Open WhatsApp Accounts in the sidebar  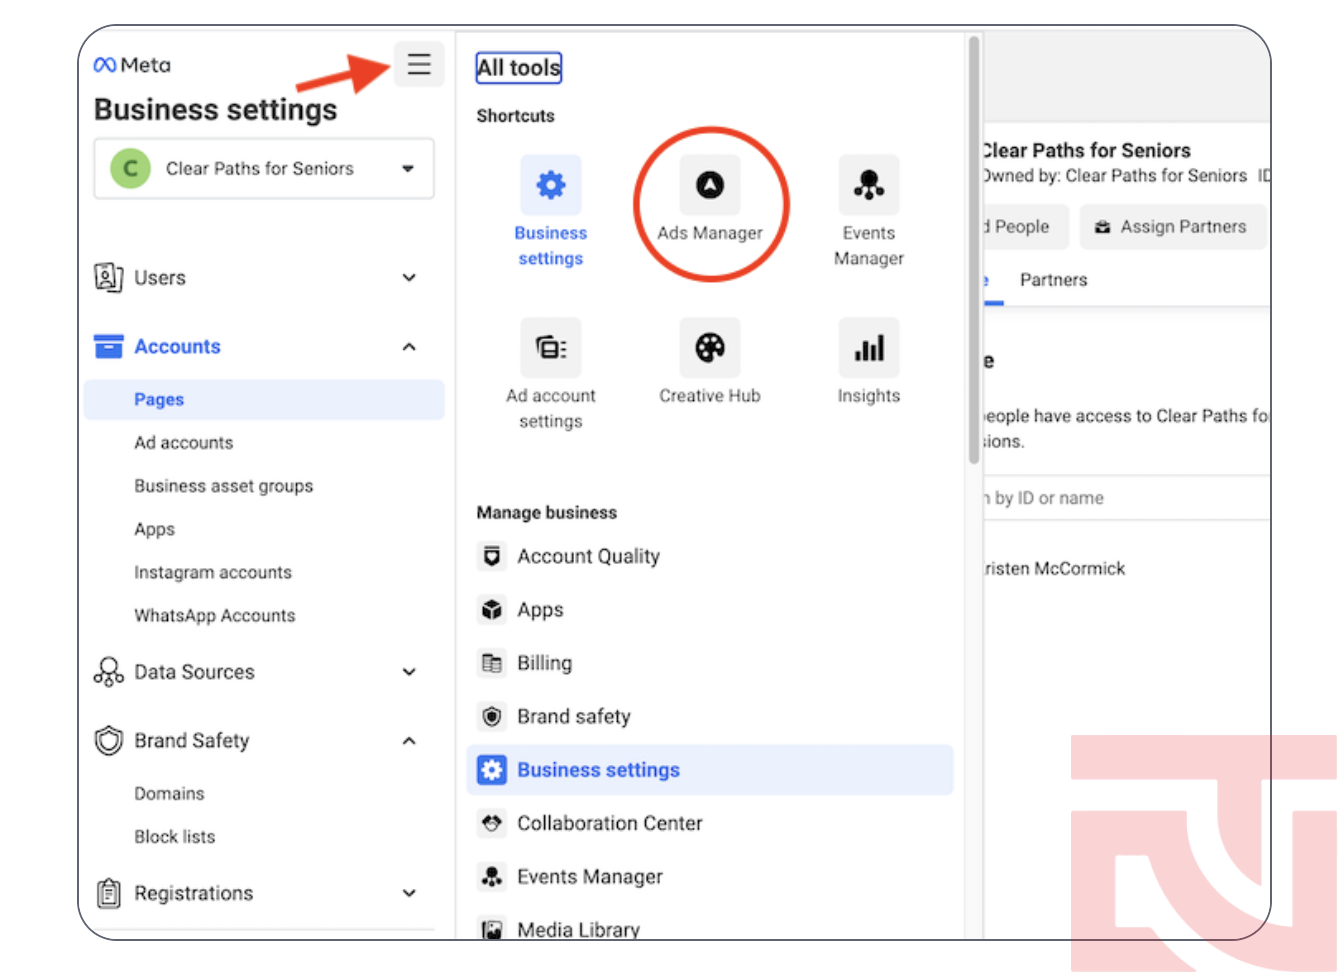(215, 616)
